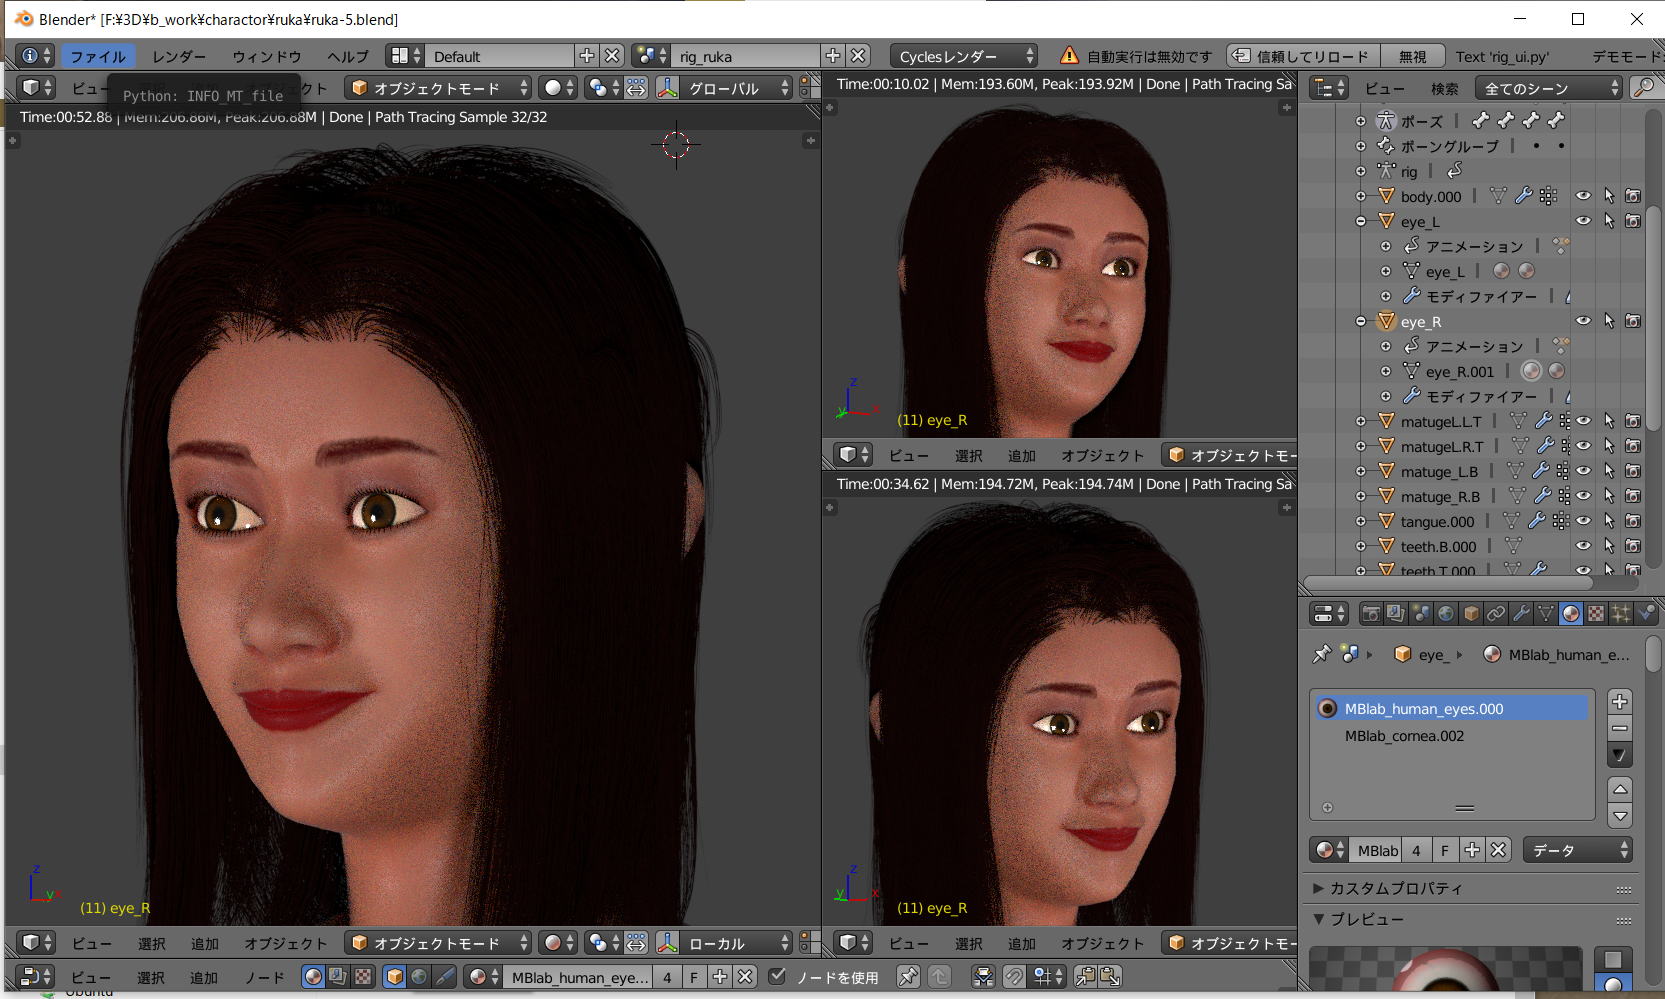
Task: Open the ファイル menu
Action: point(97,56)
